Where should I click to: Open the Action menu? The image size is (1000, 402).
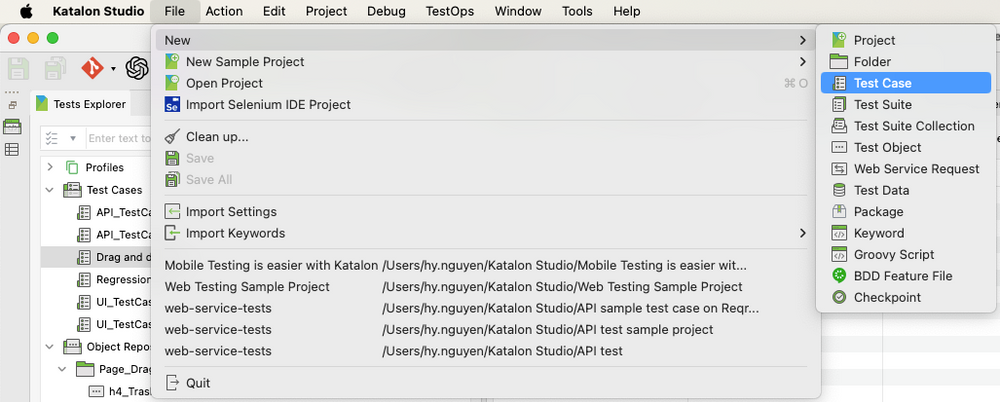click(224, 11)
